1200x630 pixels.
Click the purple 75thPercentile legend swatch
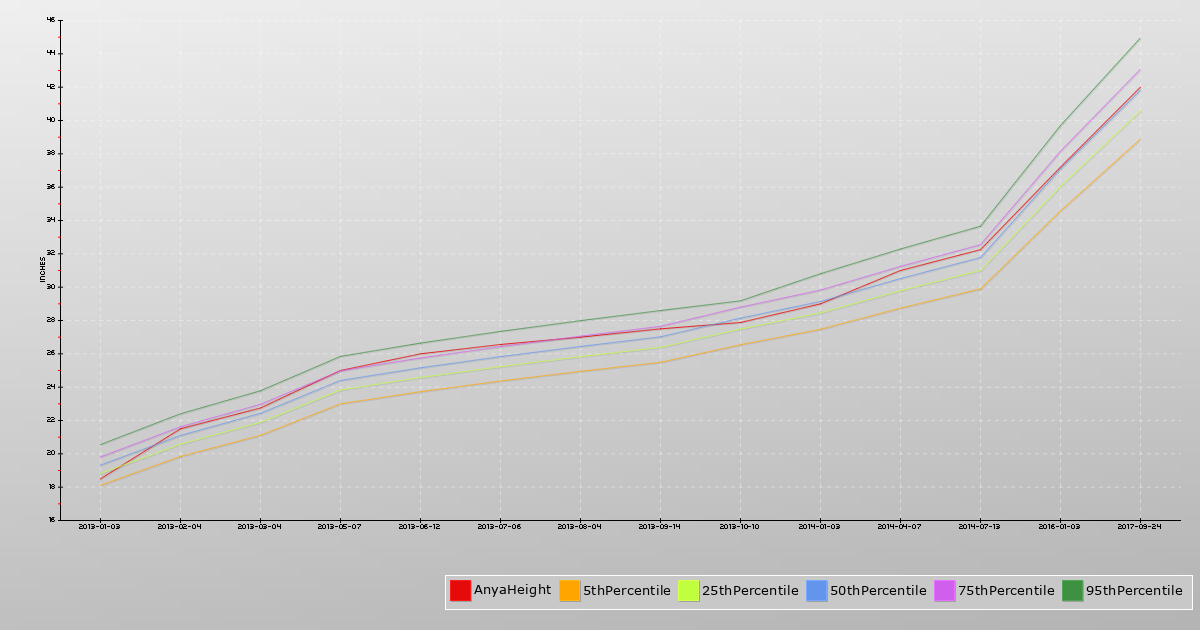945,591
